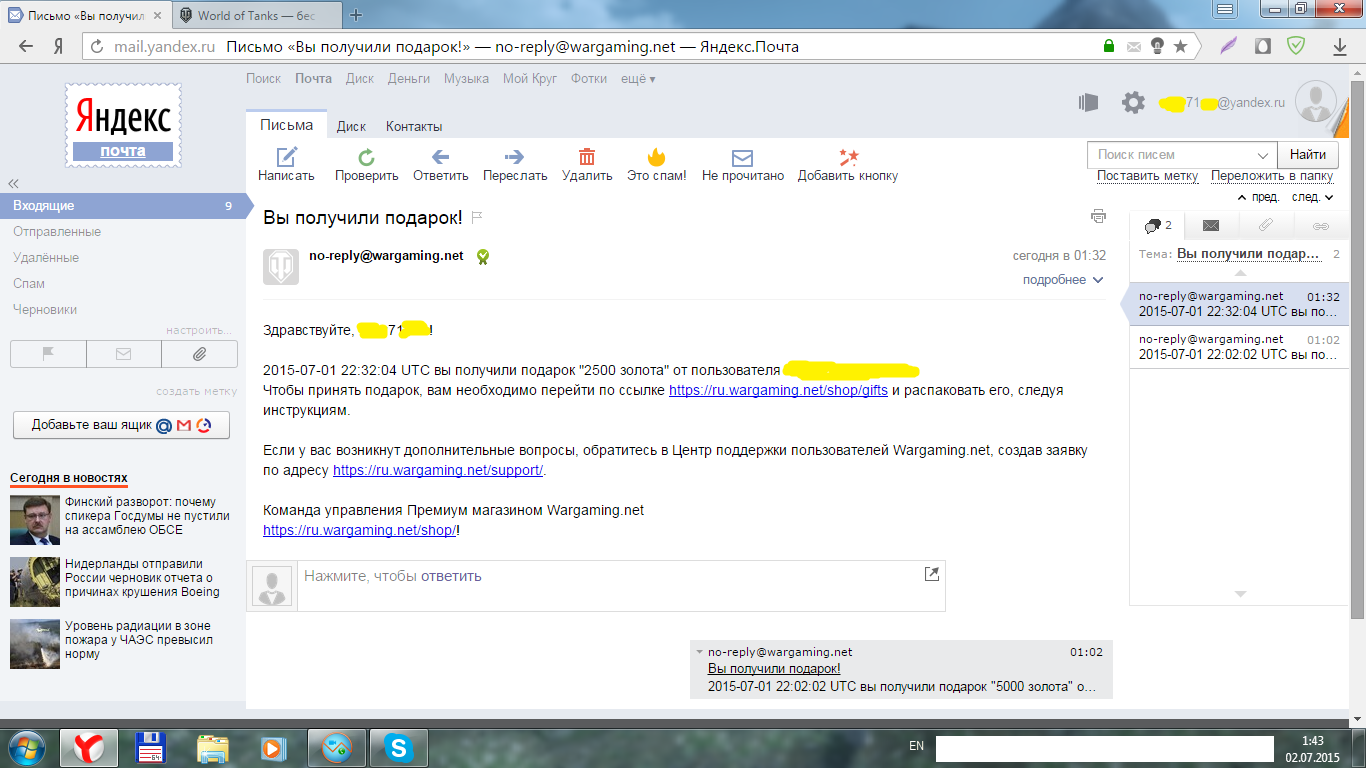Open the Диск tab

pos(351,126)
